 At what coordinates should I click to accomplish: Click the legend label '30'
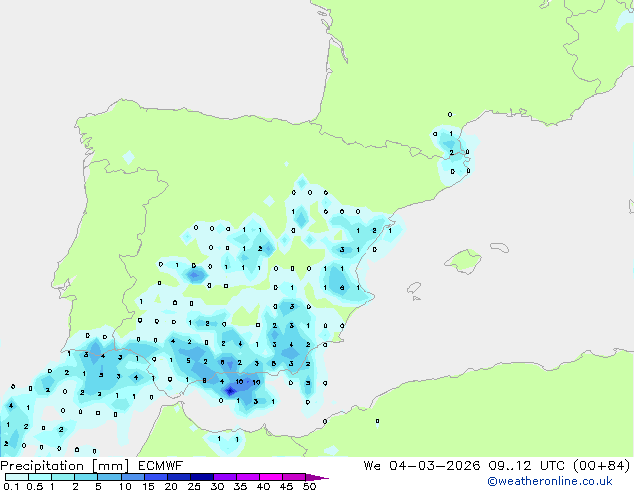pos(217,486)
